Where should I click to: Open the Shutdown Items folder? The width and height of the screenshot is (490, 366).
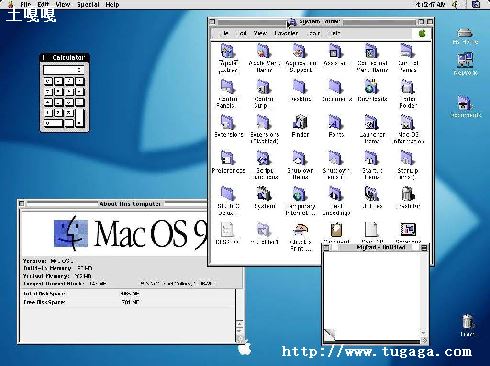click(300, 158)
